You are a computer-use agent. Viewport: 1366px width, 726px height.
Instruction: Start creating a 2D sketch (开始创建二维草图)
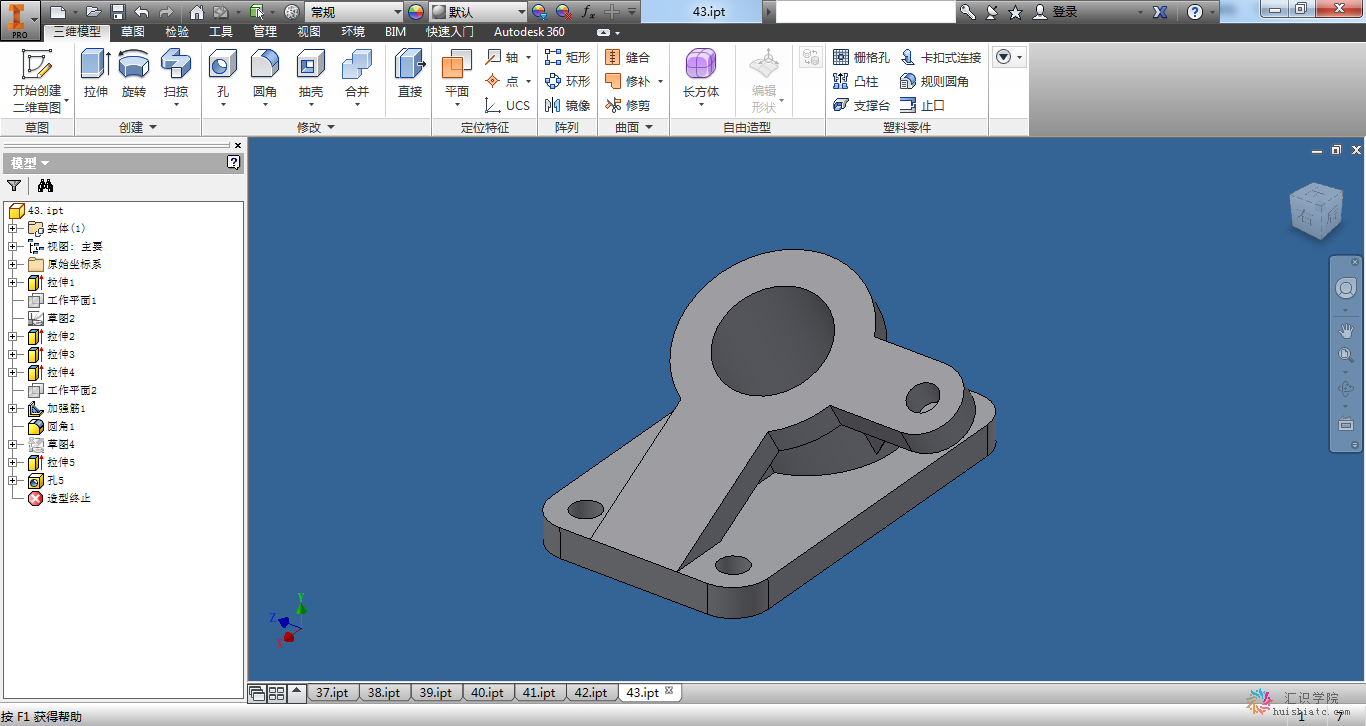click(x=37, y=80)
